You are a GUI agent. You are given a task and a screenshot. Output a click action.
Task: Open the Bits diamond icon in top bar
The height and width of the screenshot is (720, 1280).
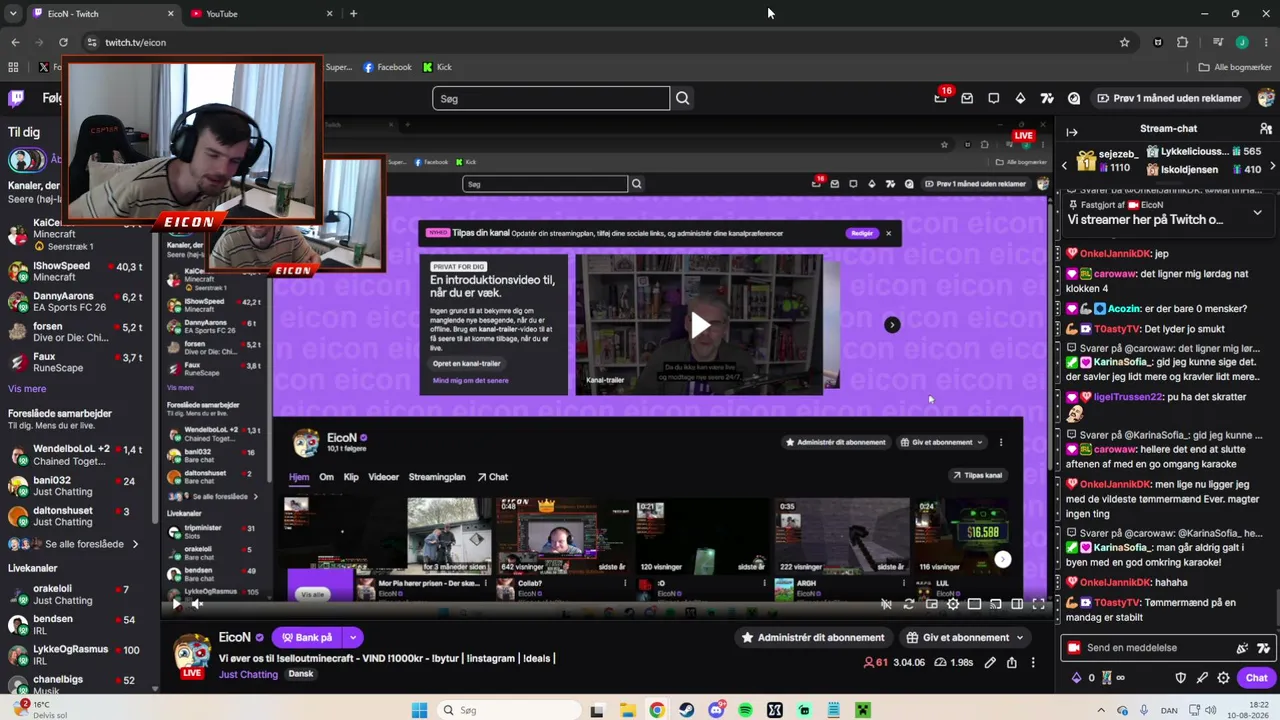pyautogui.click(x=1020, y=98)
